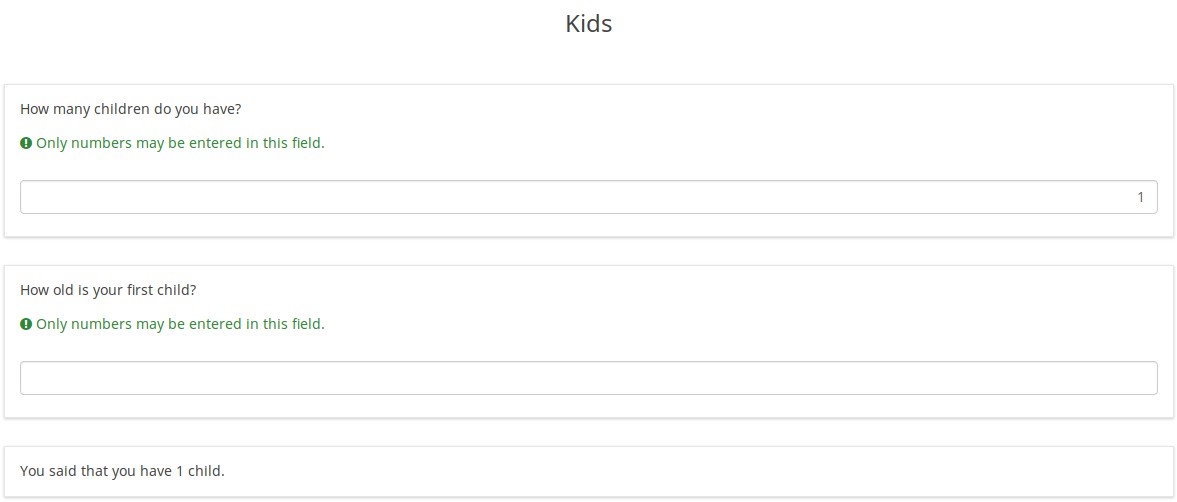Click the left end of the children count field

[40, 197]
